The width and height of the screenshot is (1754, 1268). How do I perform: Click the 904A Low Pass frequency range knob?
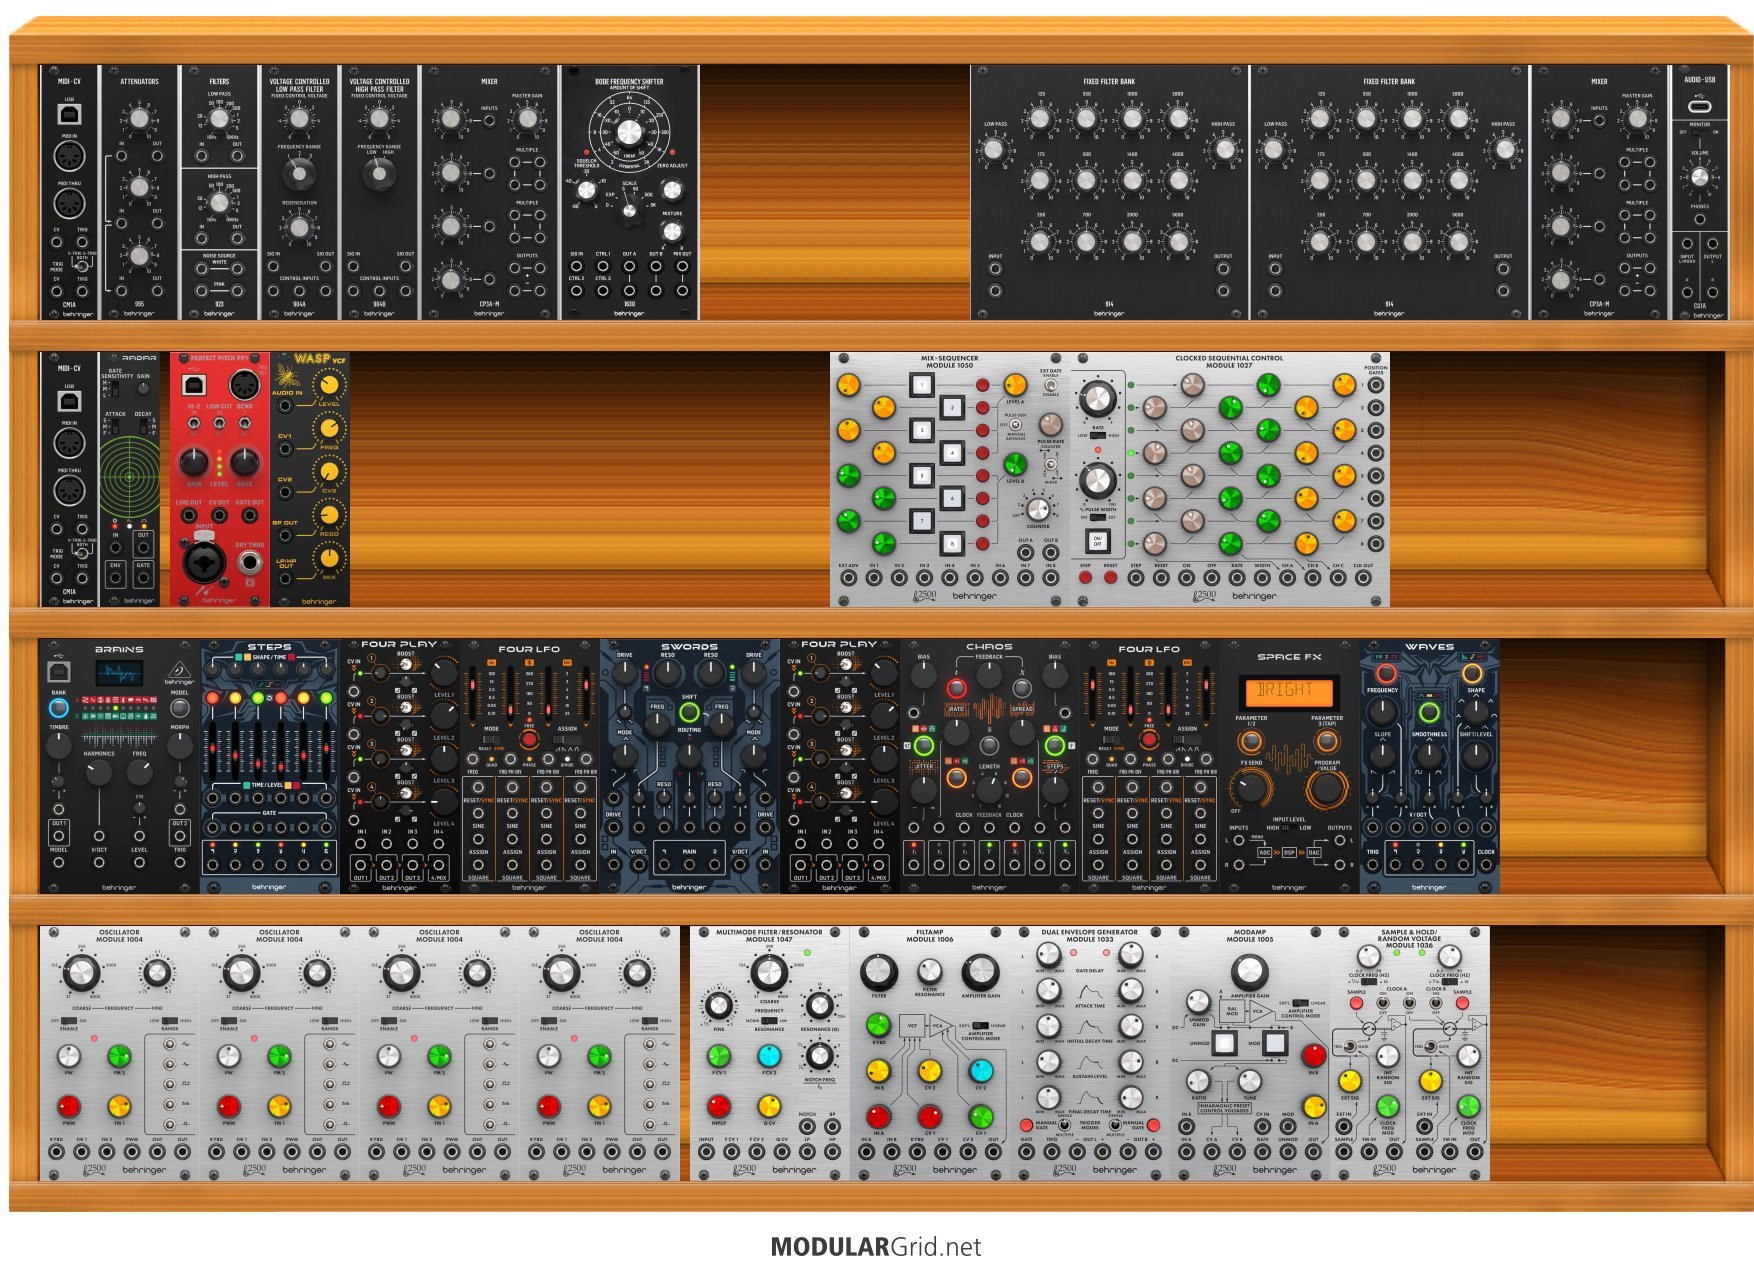click(299, 174)
